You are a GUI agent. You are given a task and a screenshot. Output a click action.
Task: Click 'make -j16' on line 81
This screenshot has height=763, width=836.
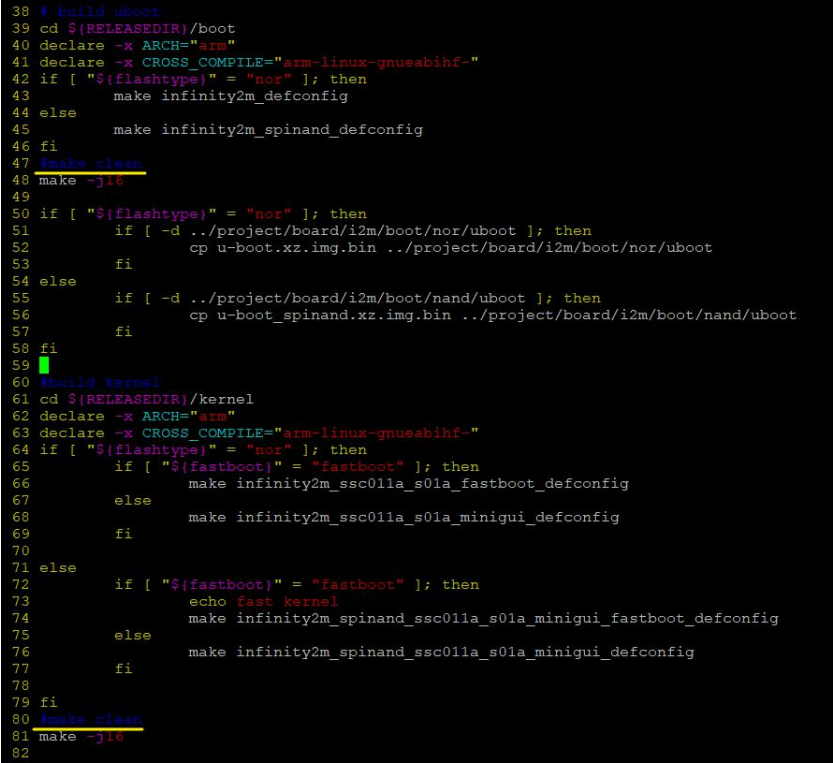point(82,736)
